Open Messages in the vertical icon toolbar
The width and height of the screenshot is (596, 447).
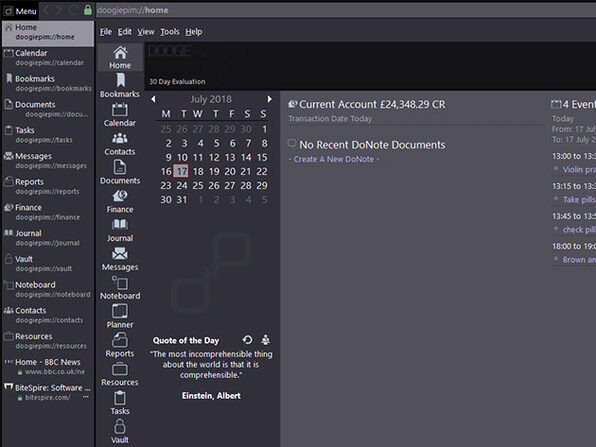click(x=120, y=259)
